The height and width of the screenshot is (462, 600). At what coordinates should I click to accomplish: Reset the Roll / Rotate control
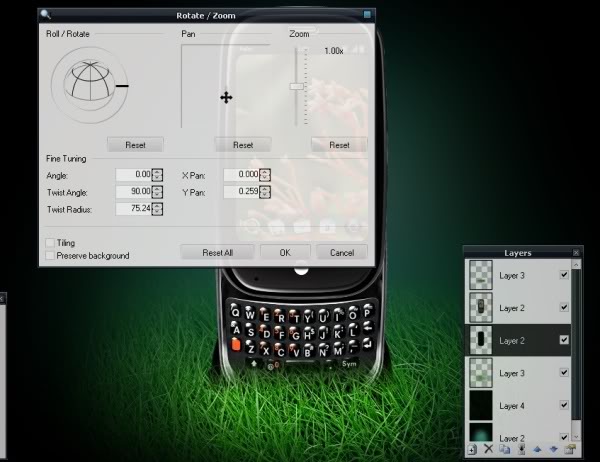point(135,145)
